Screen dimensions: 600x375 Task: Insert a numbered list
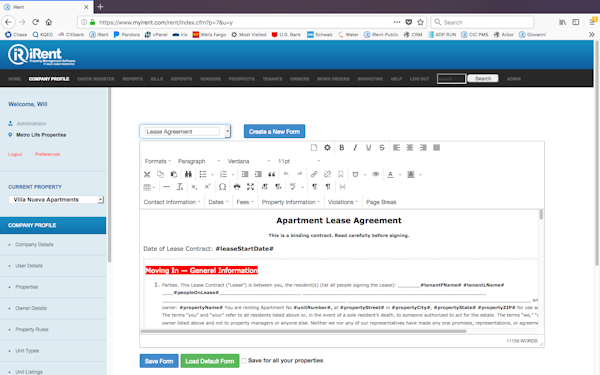(x=223, y=174)
